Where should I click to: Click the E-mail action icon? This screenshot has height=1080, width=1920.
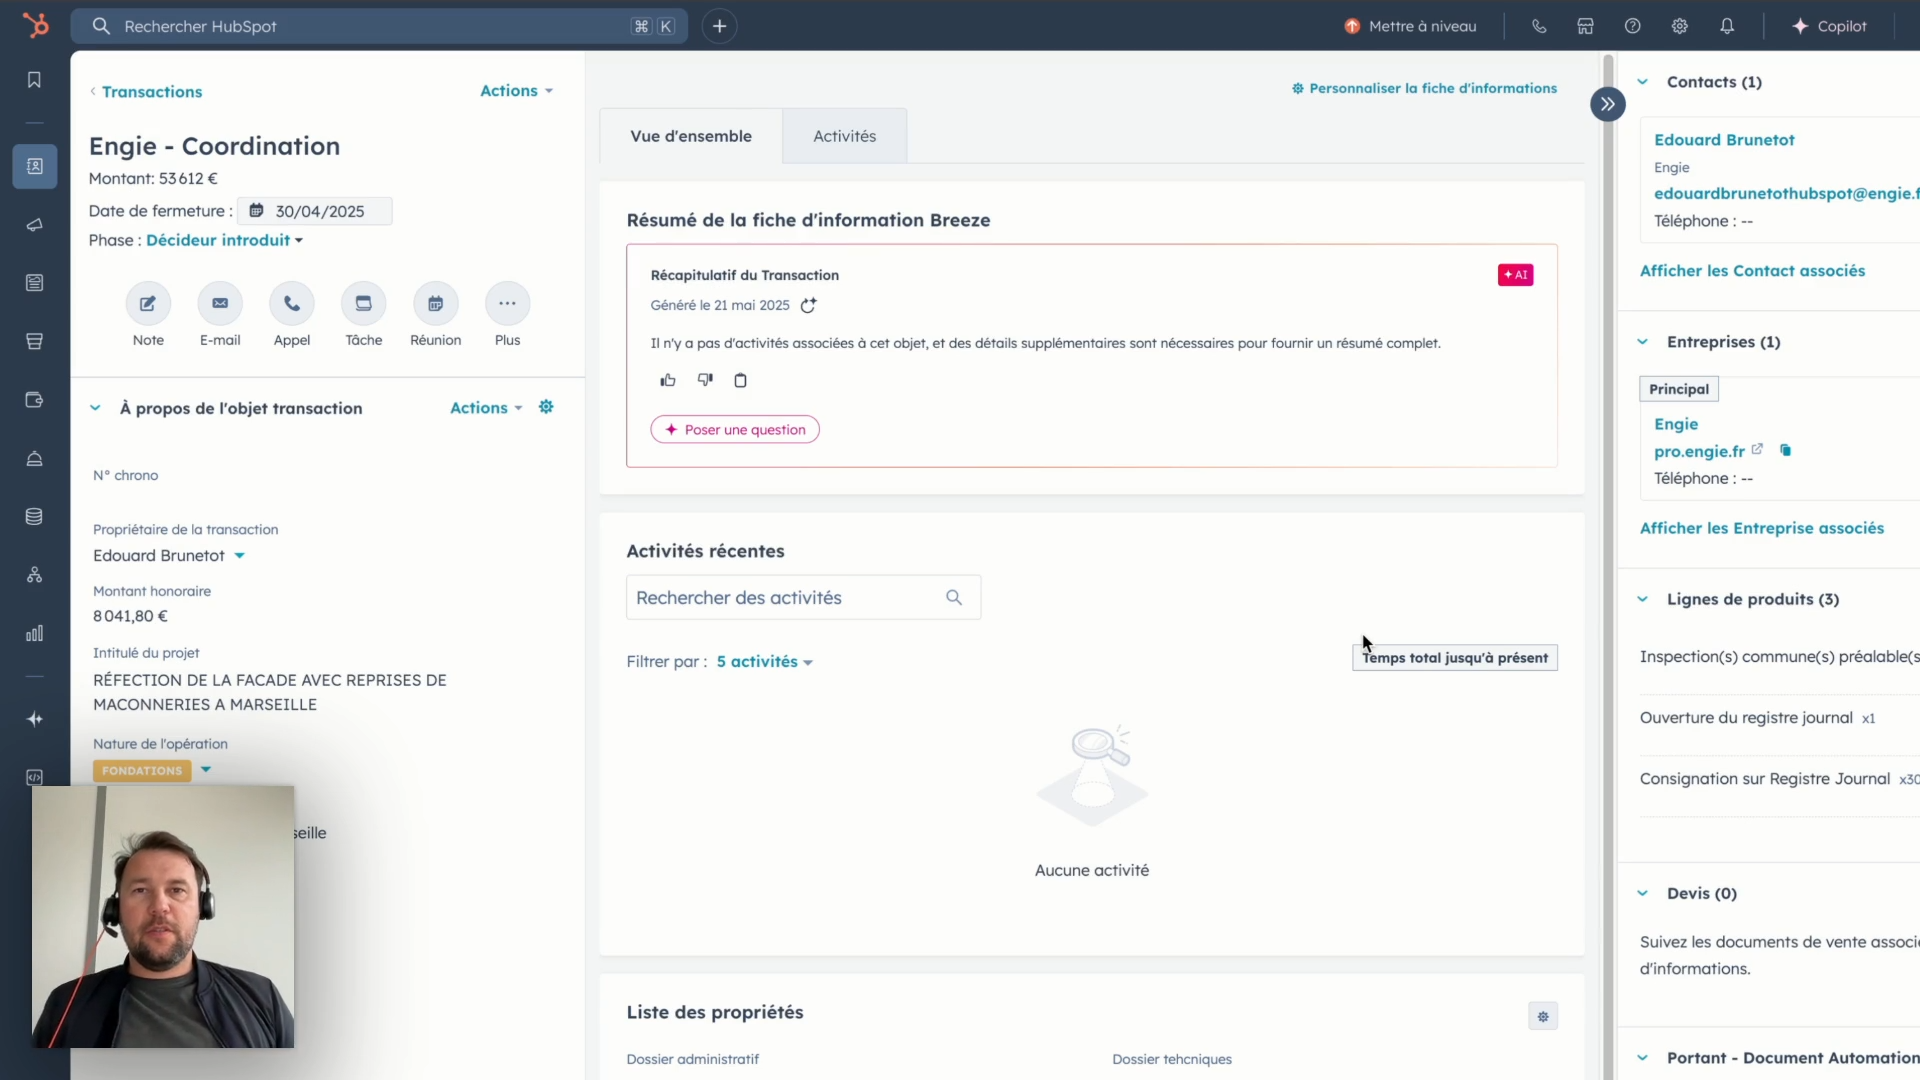point(220,304)
